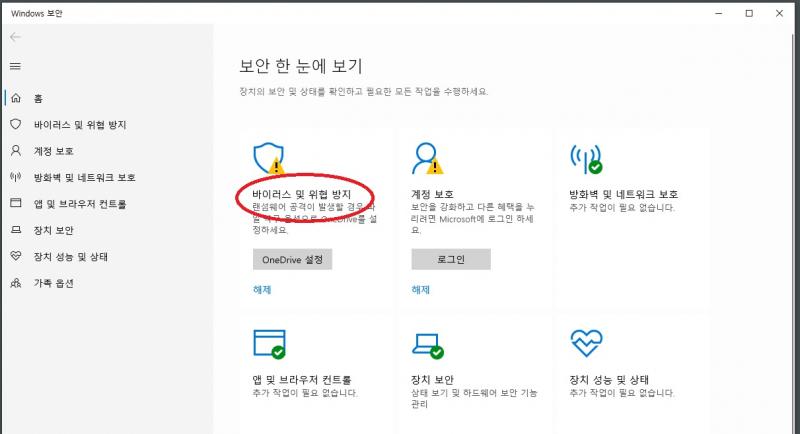This screenshot has height=434, width=800.
Task: Open 방화벽 및 네트워크 보호 sidebar item
Action: (x=84, y=177)
